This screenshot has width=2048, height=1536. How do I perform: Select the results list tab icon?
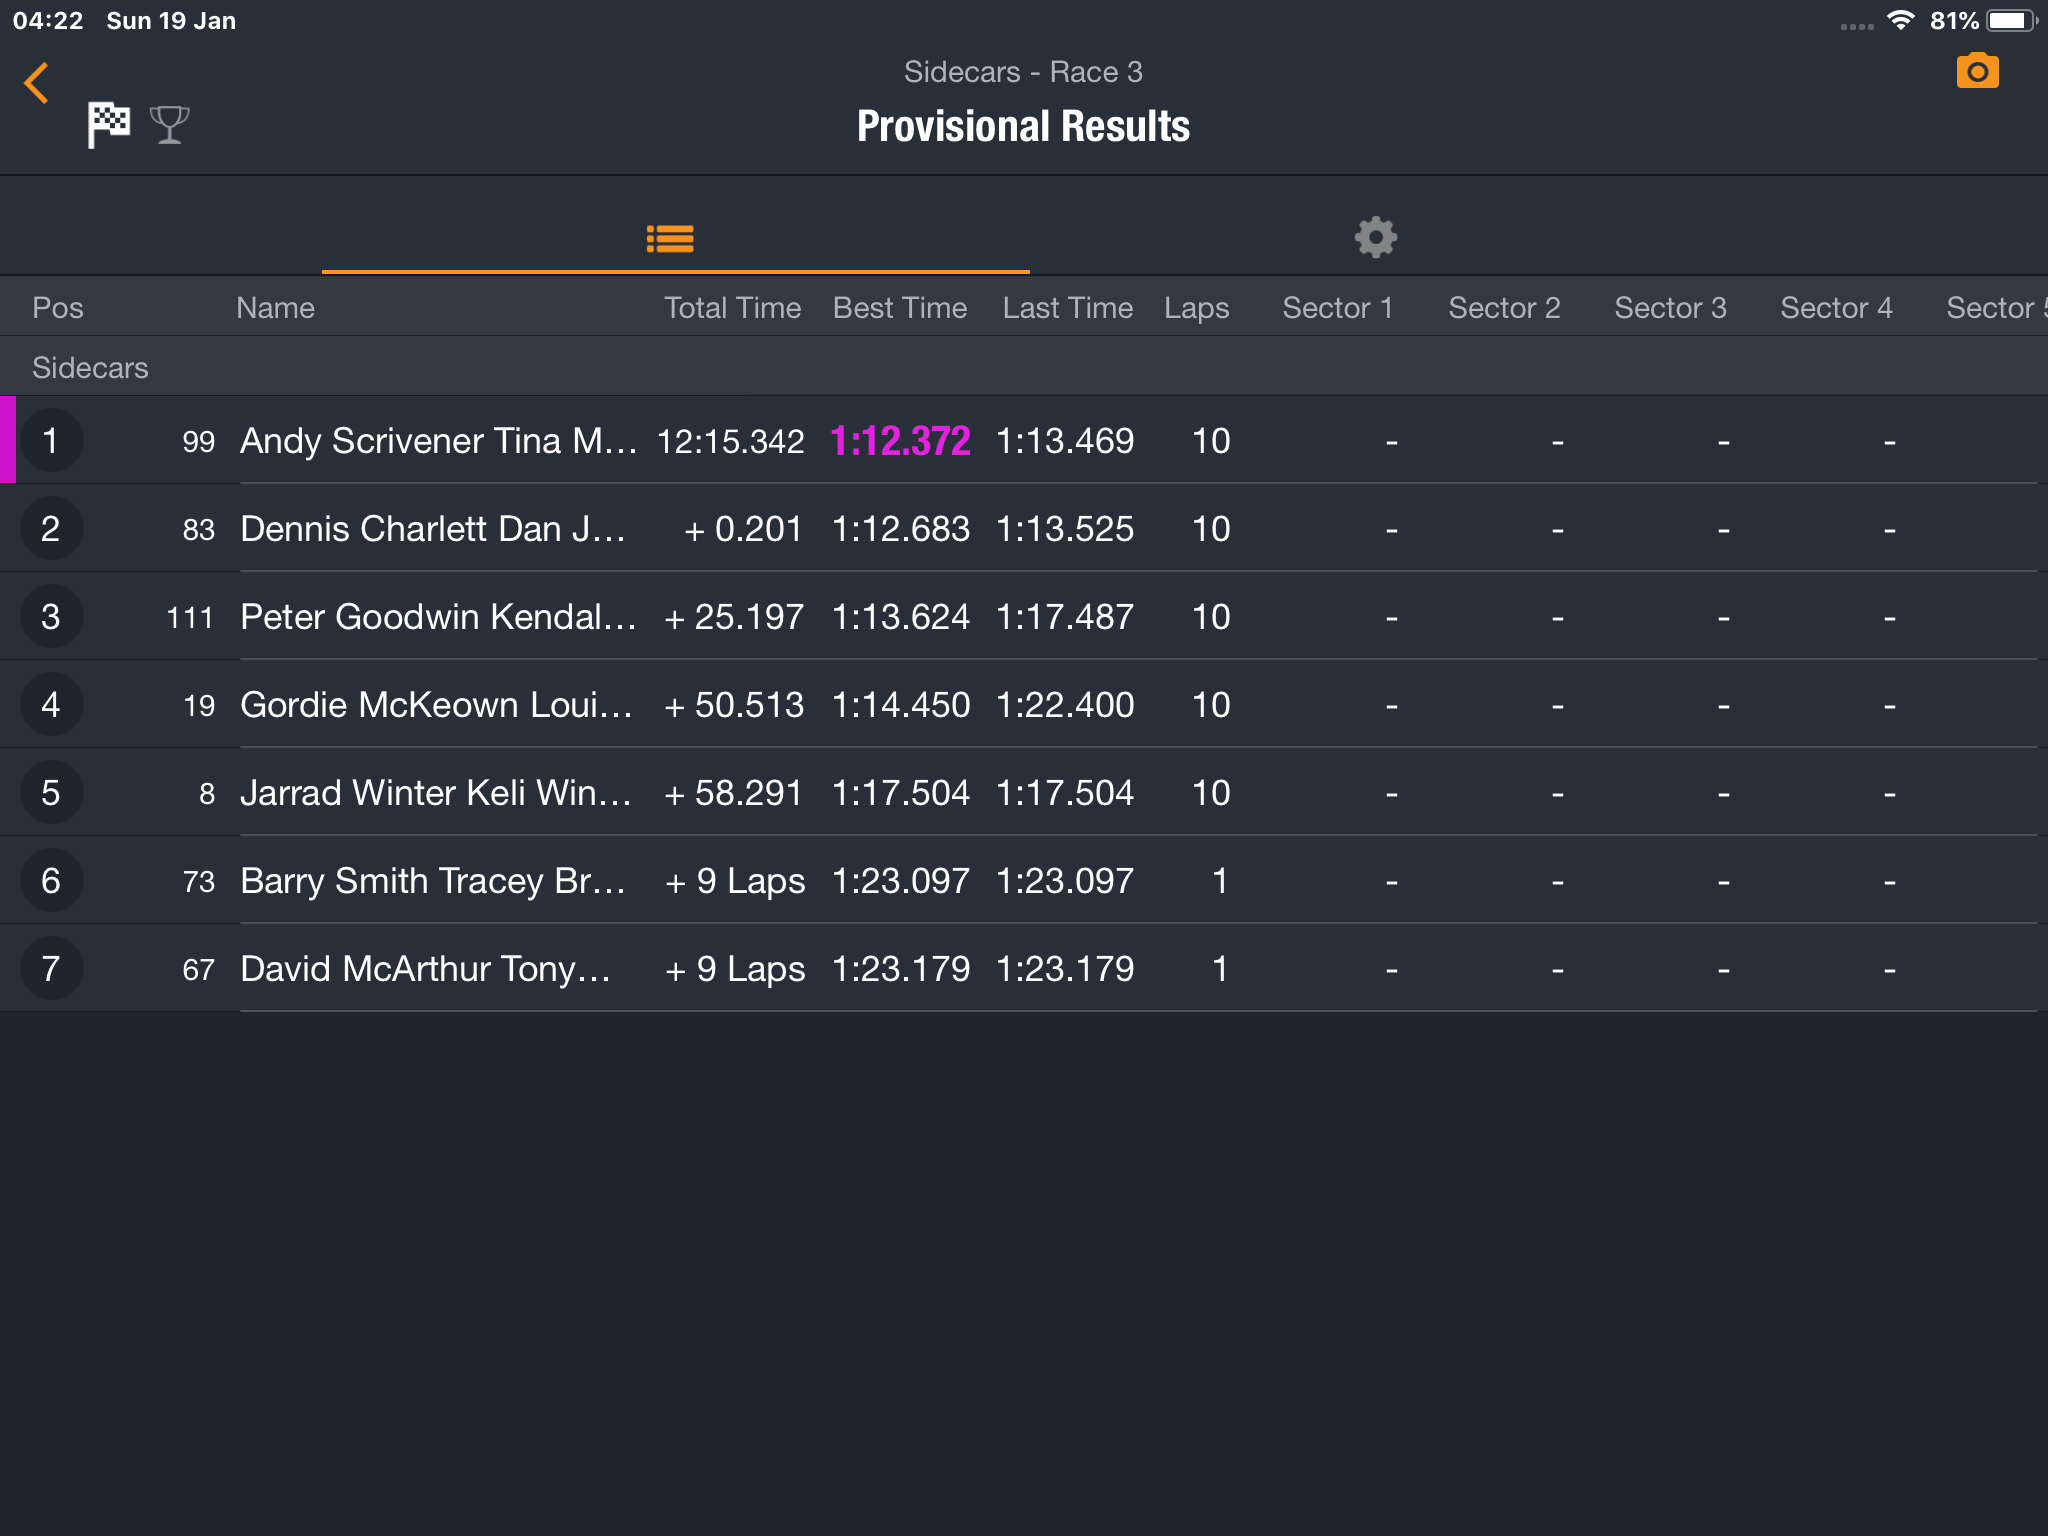(670, 238)
